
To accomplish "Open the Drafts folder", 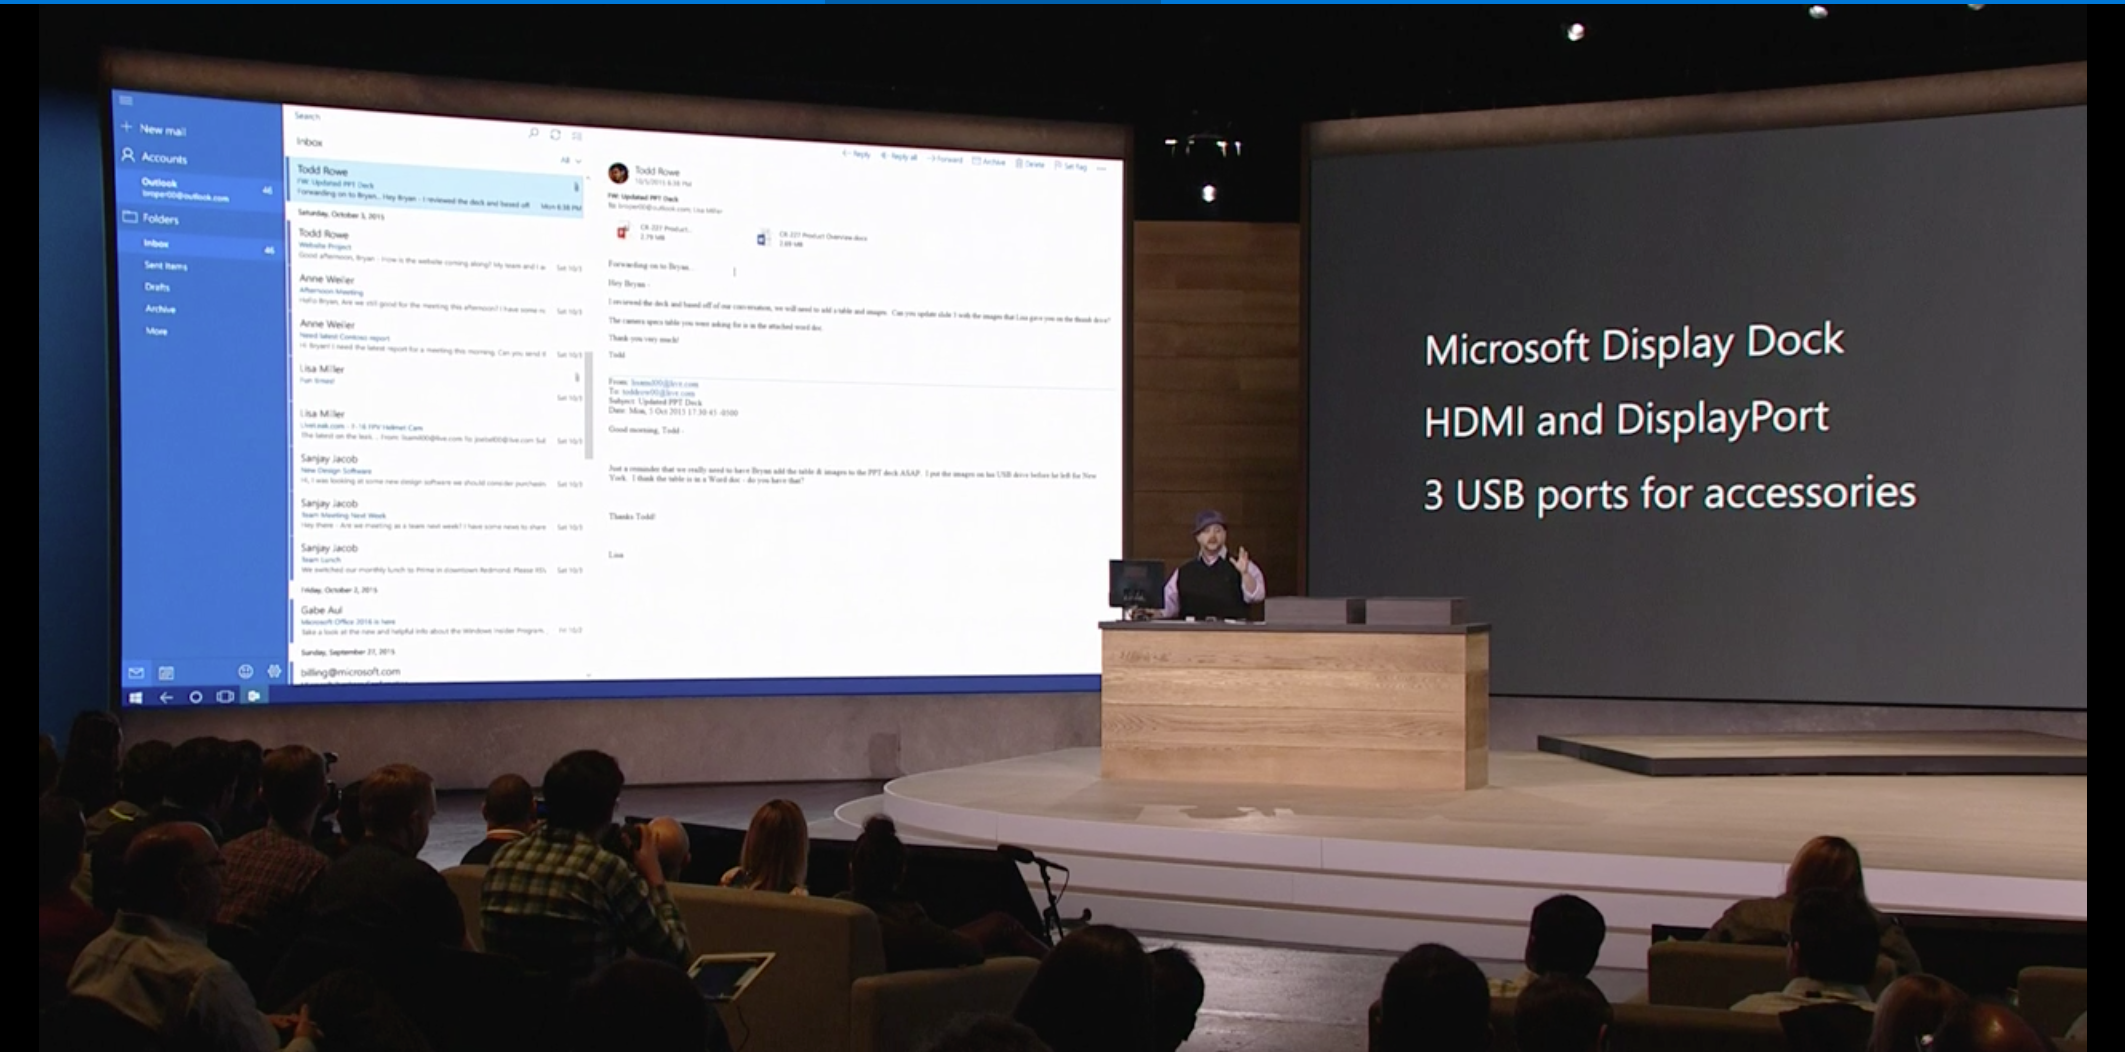I will 157,288.
